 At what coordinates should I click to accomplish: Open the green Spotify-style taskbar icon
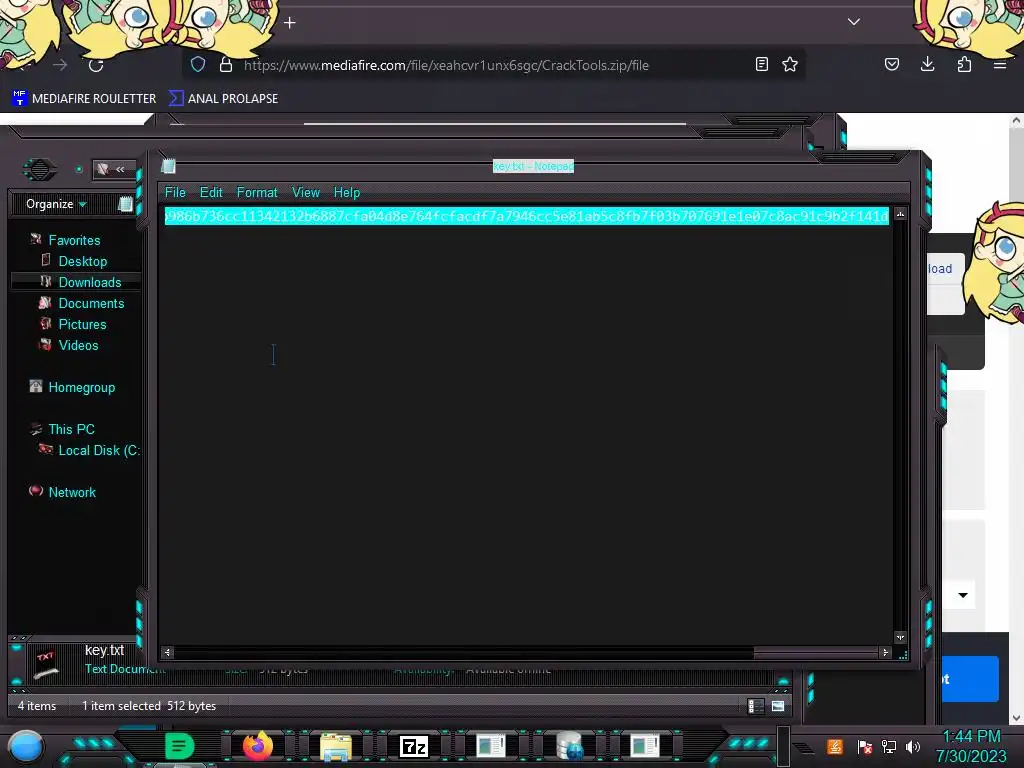(179, 746)
